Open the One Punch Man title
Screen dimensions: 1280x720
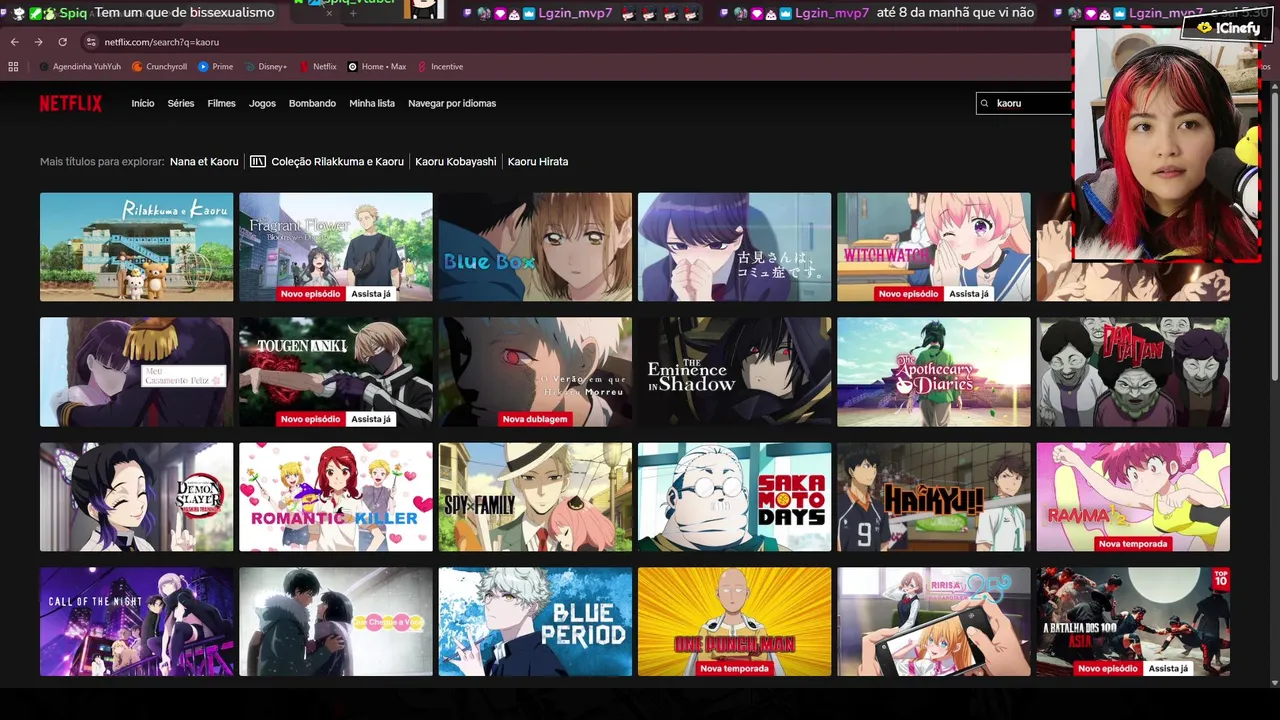click(735, 622)
